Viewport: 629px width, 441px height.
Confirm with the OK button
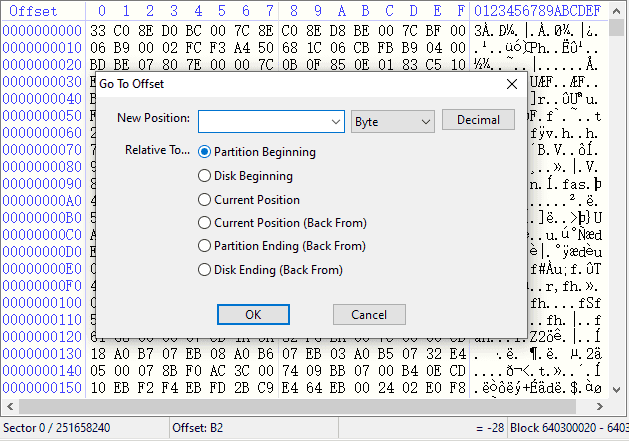(x=253, y=315)
